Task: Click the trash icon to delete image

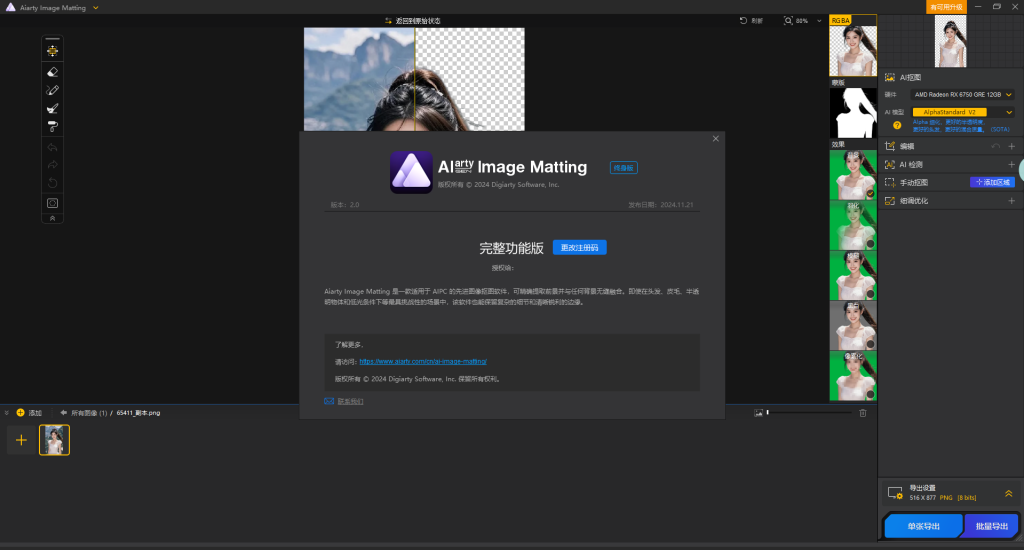Action: [863, 412]
